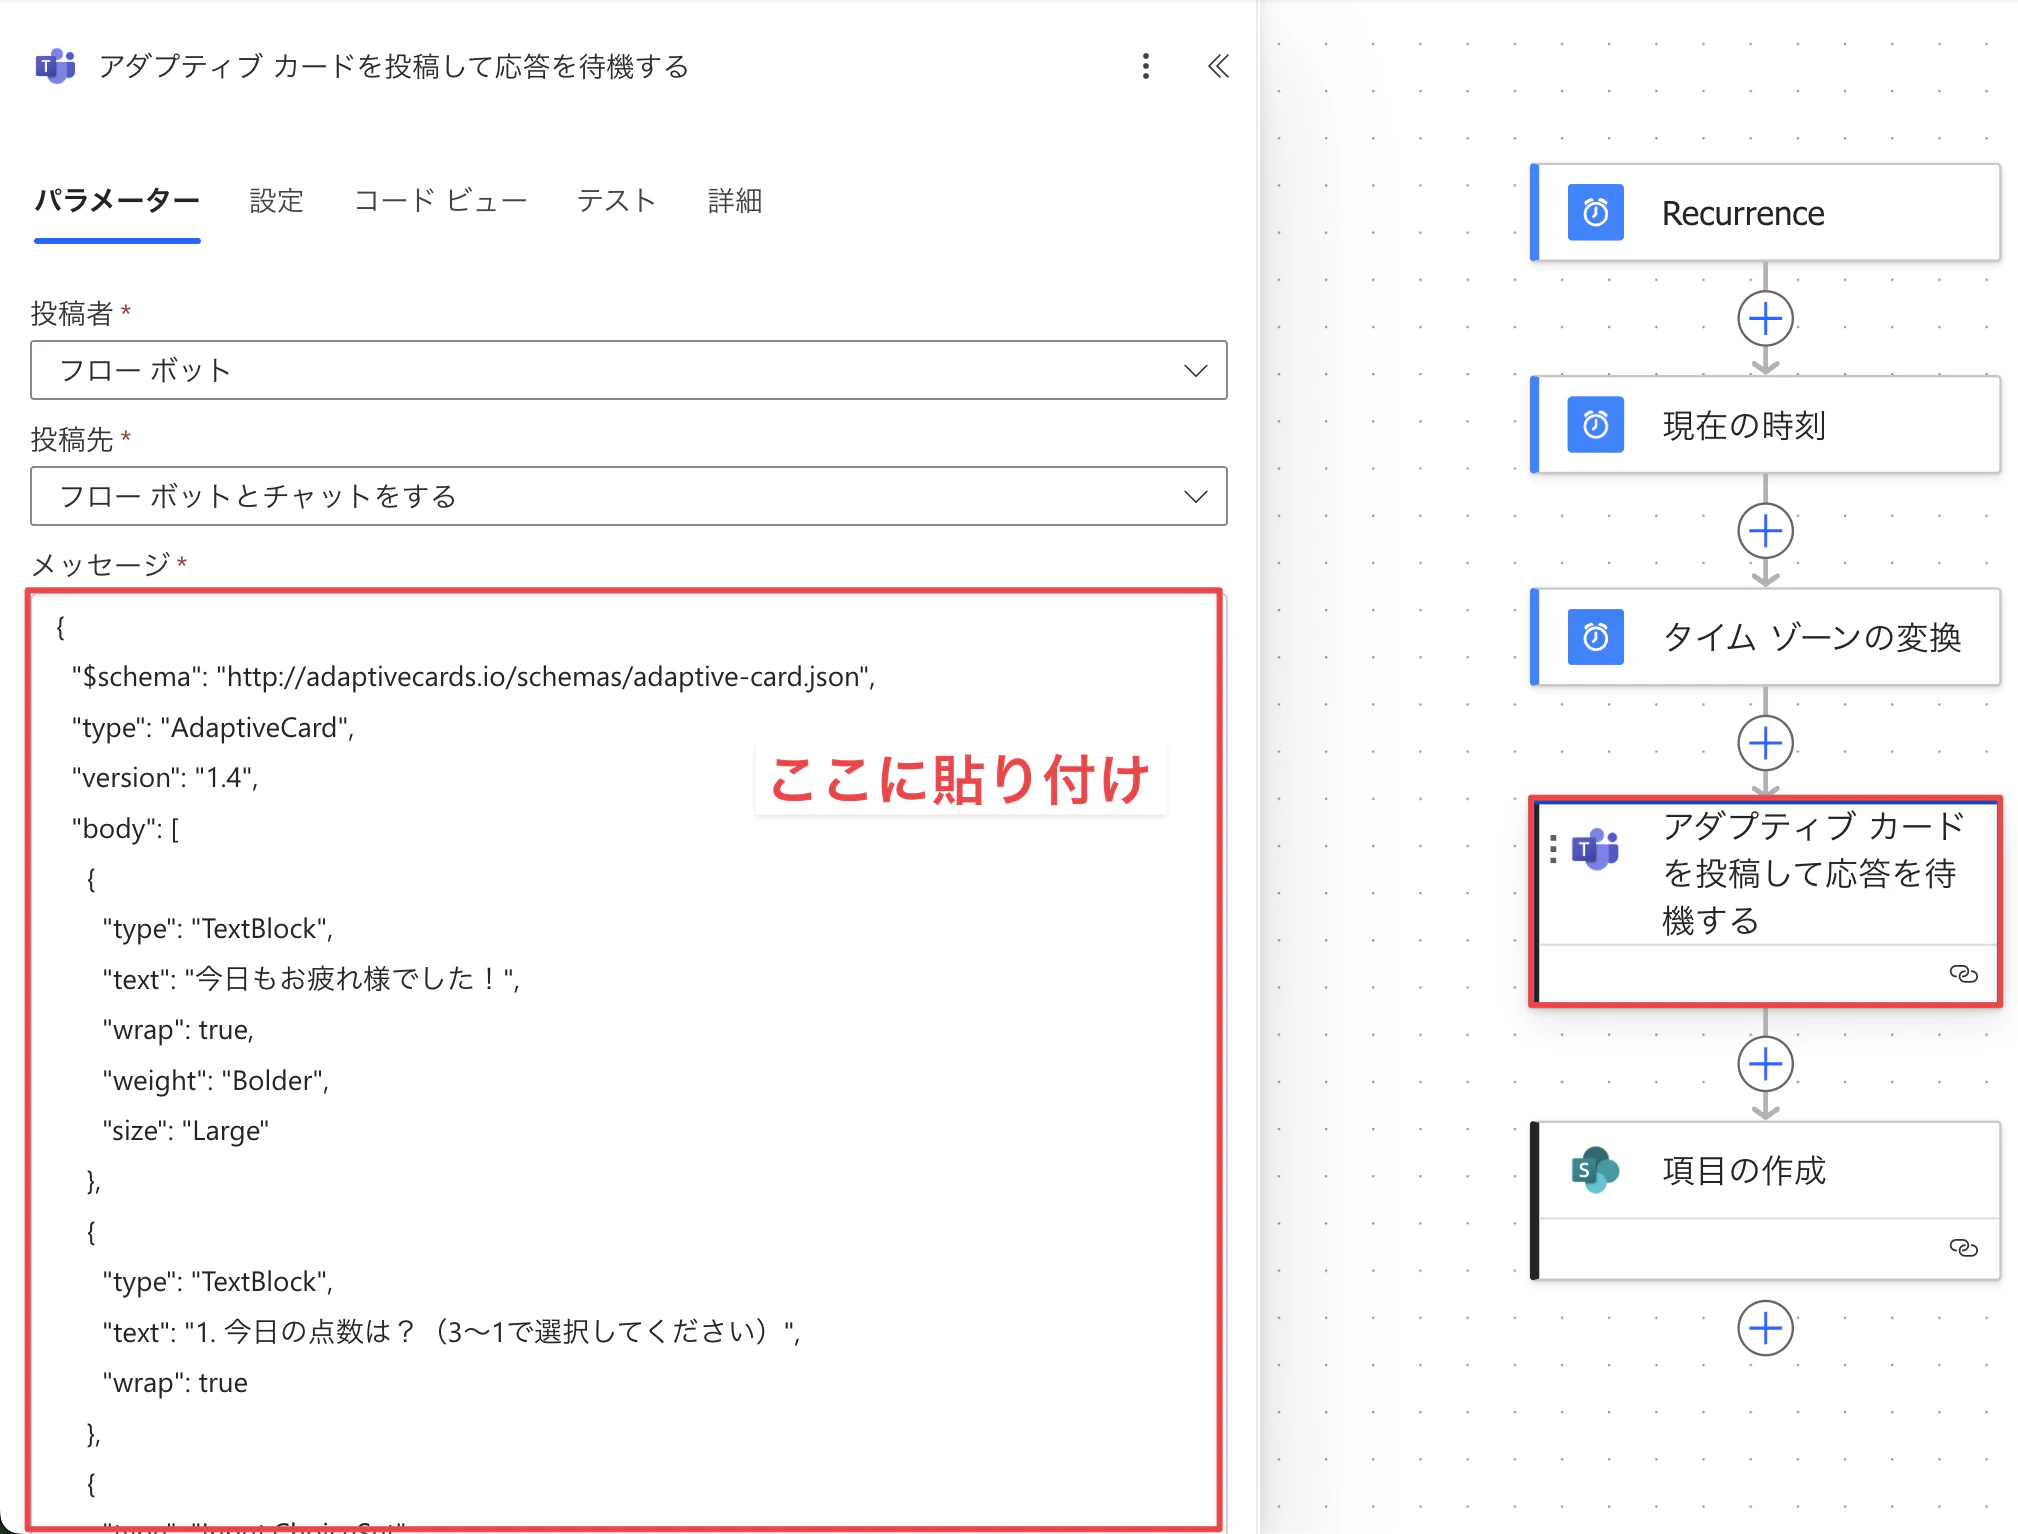
Task: Click connection link icon on Teams card
Action: [1963, 974]
